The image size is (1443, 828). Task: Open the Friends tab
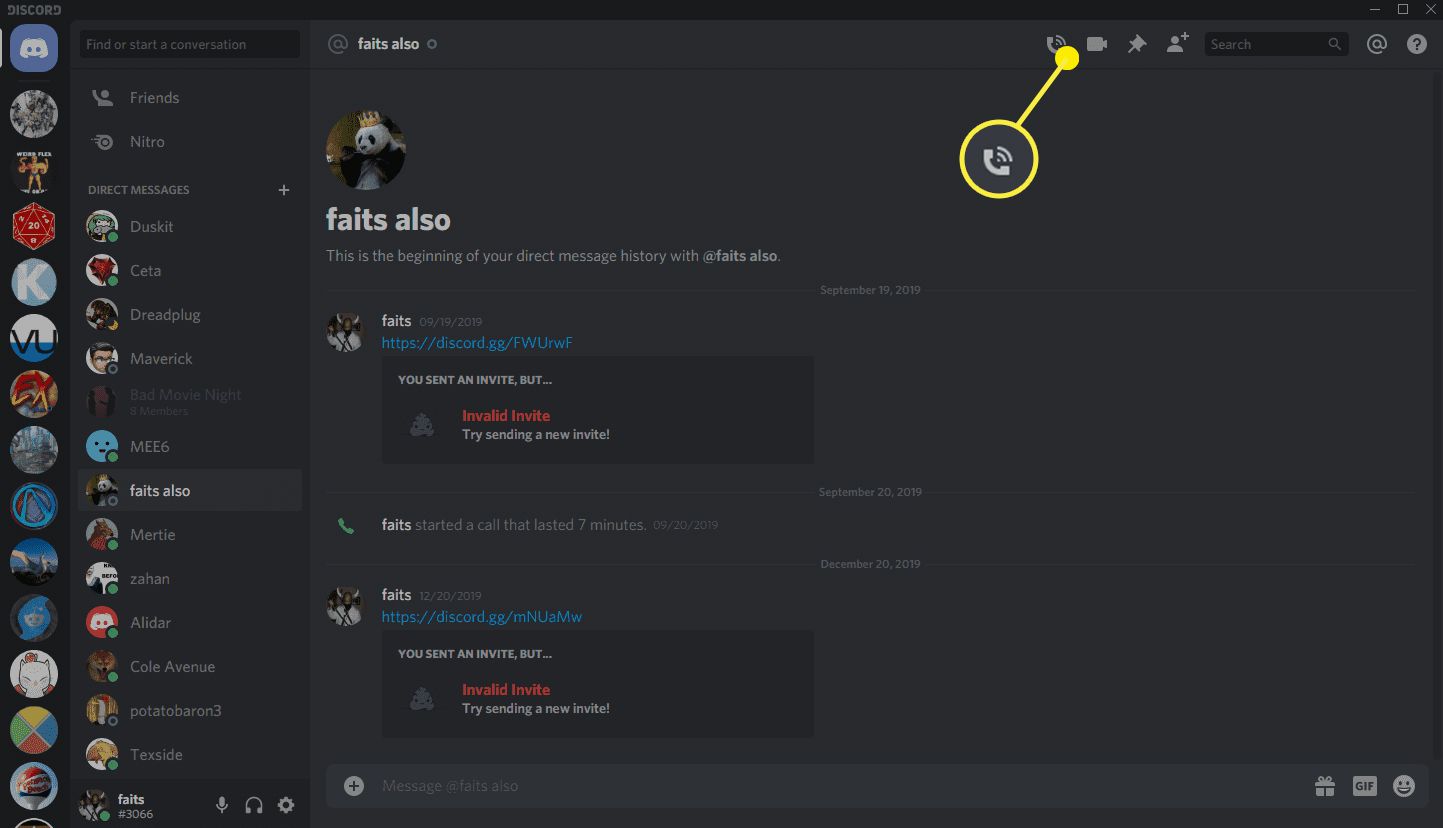(154, 97)
